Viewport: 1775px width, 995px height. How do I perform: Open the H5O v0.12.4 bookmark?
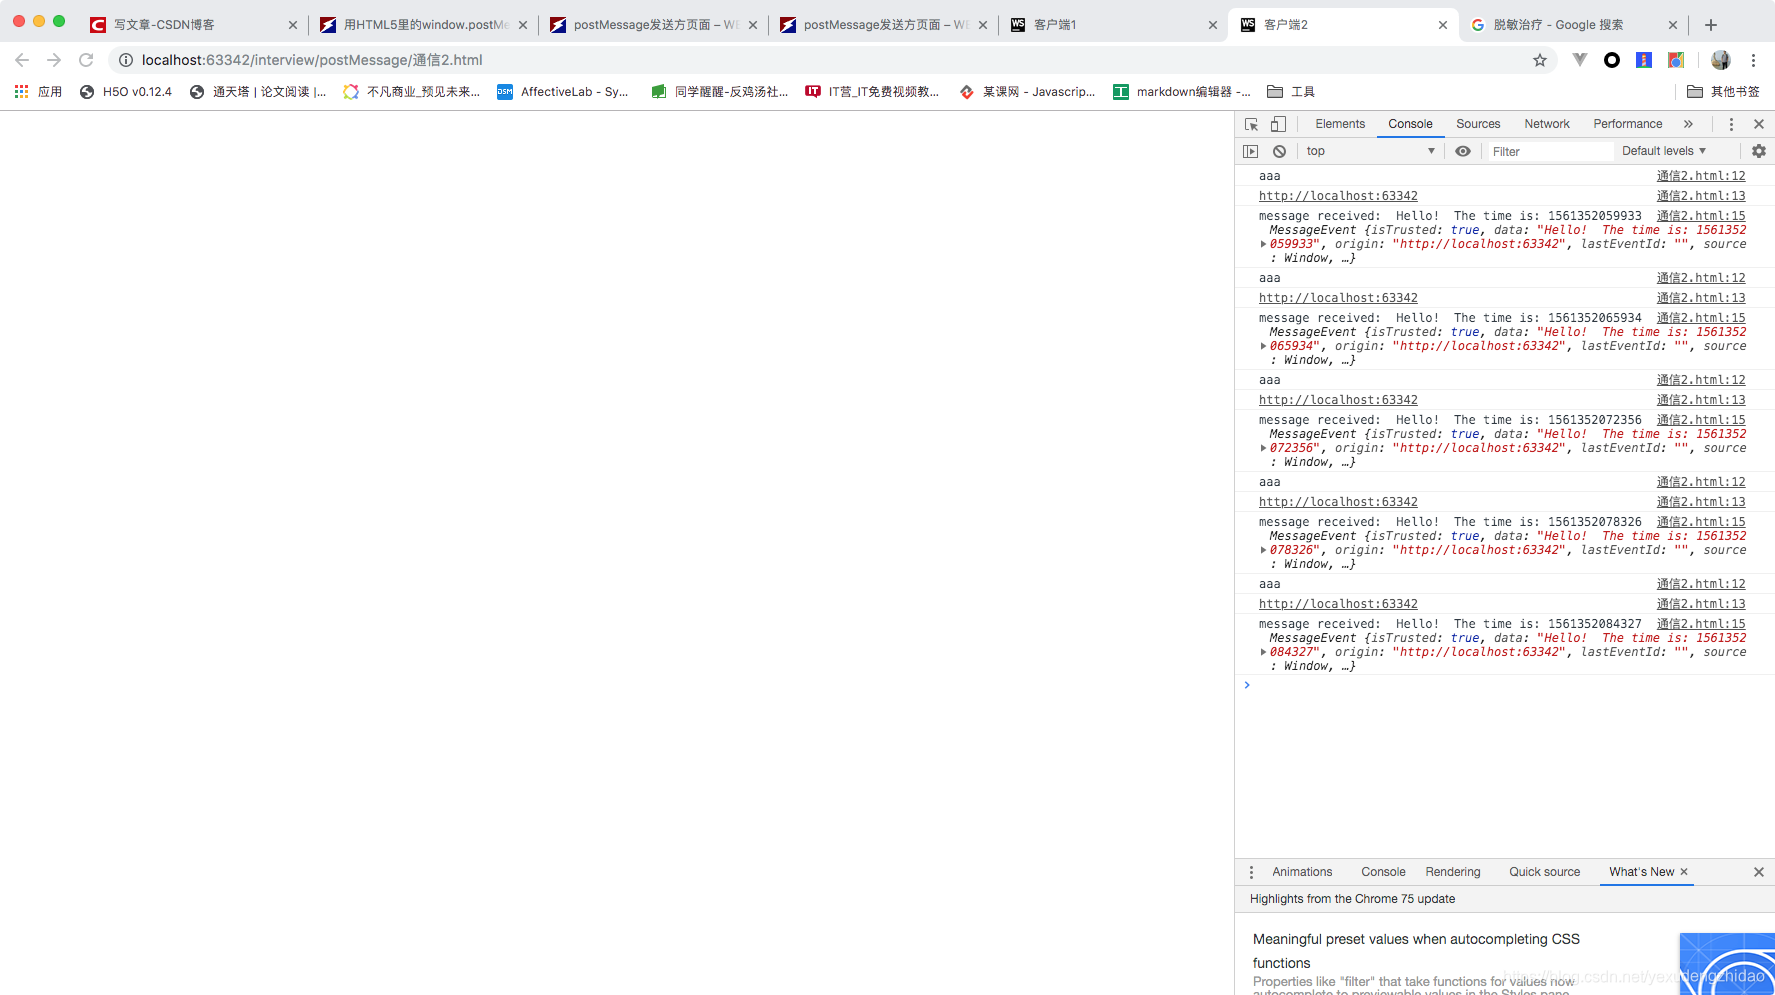[x=126, y=92]
